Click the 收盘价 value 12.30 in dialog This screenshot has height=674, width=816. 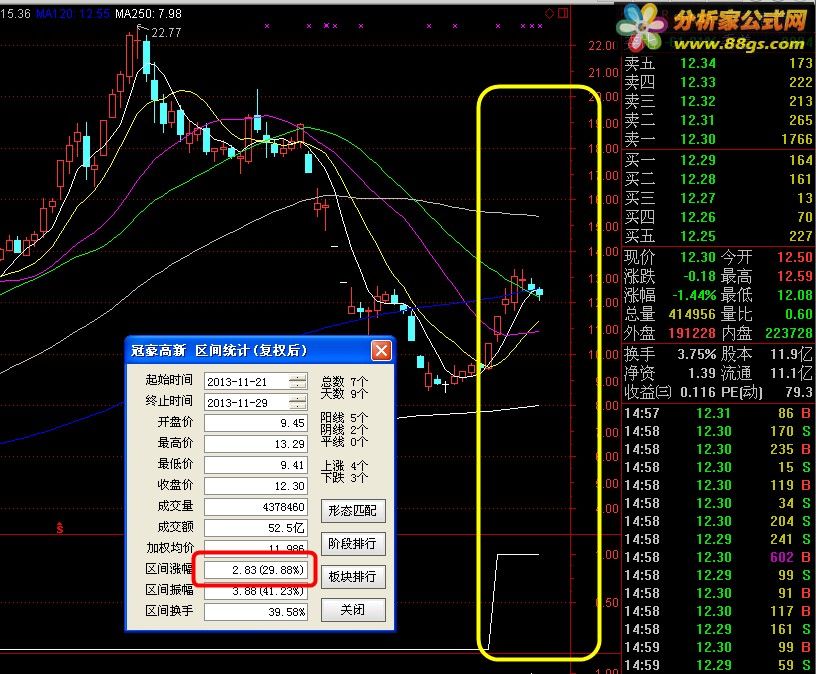pyautogui.click(x=256, y=486)
